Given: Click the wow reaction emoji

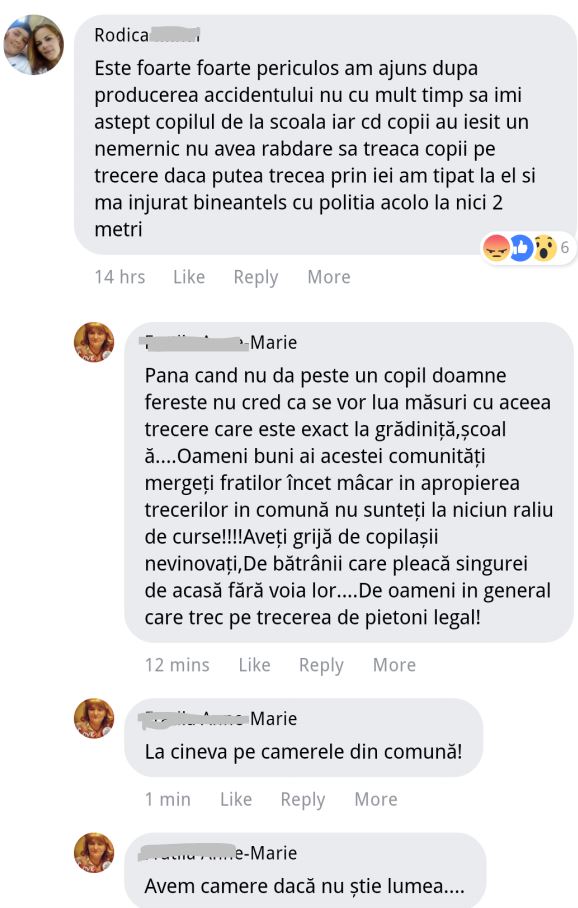Looking at the screenshot, I should pos(544,248).
